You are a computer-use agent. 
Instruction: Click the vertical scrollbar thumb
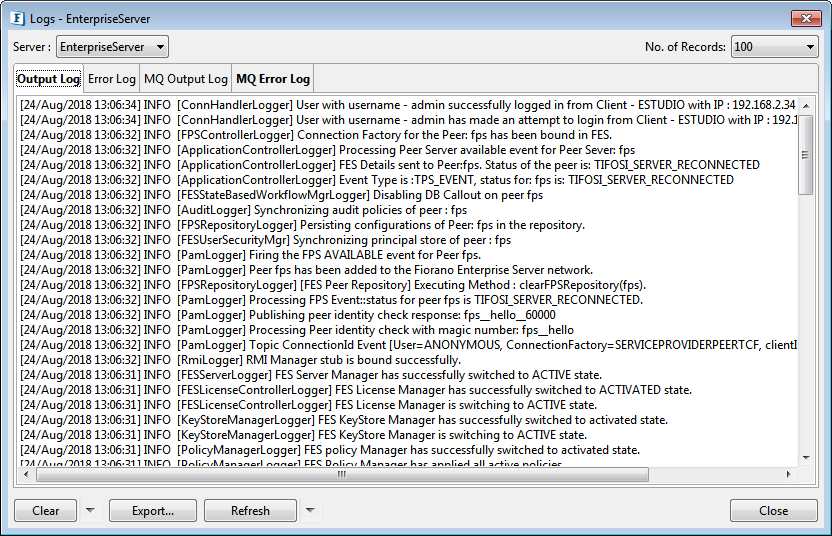click(805, 155)
